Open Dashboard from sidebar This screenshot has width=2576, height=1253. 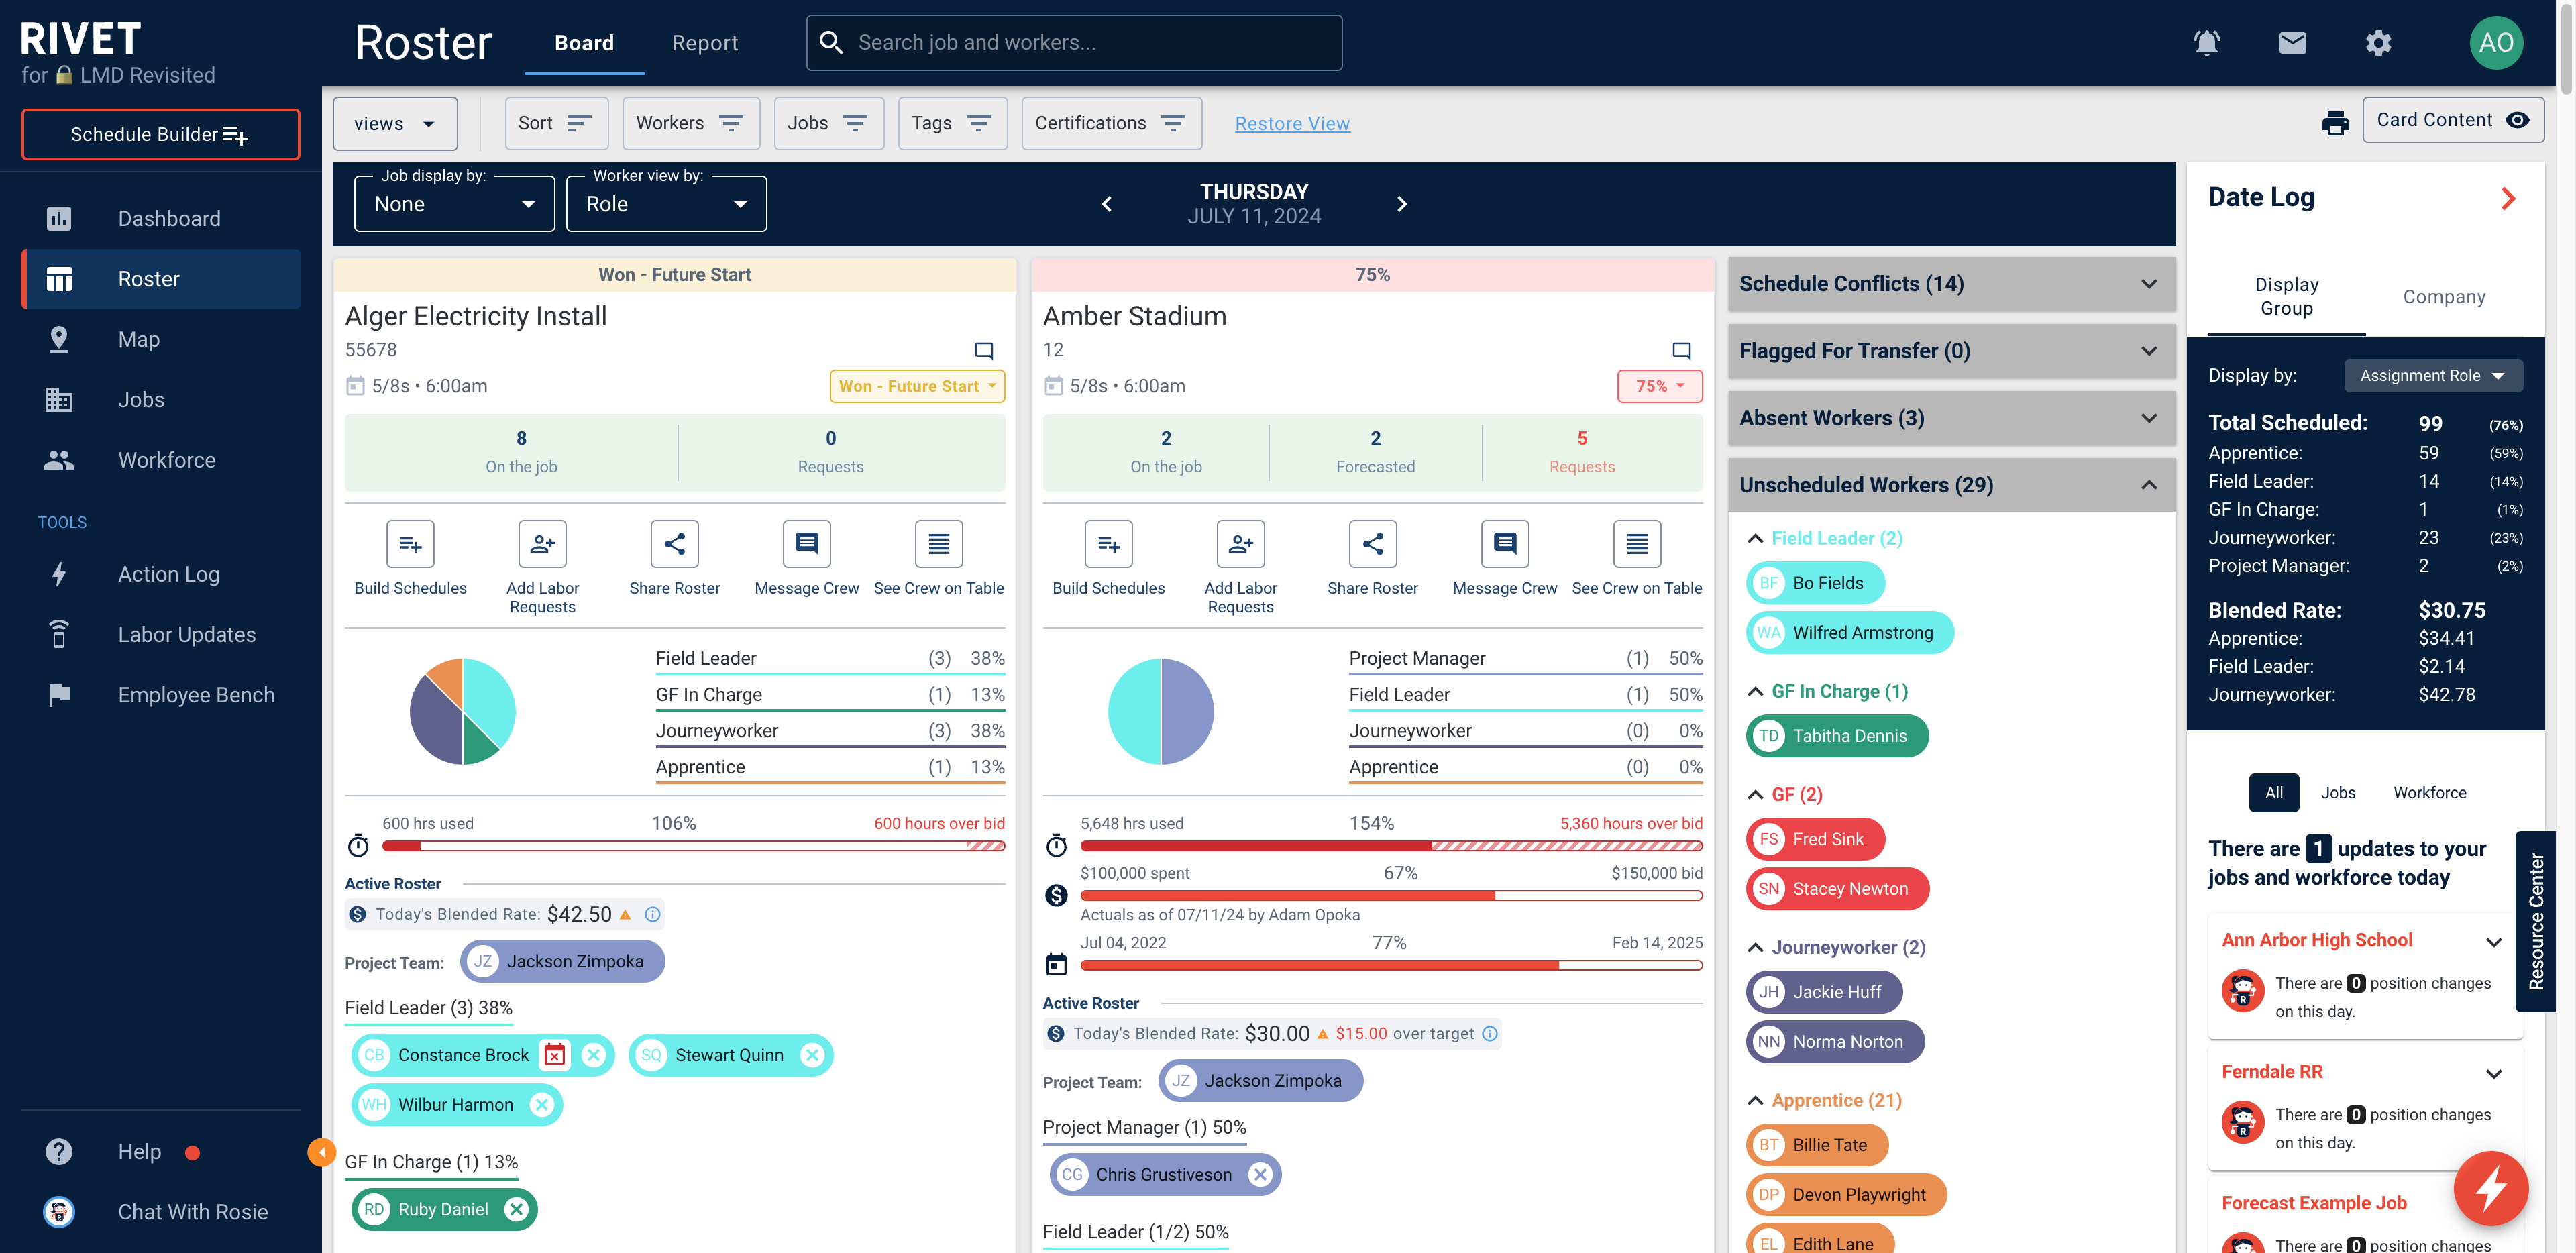(x=160, y=218)
